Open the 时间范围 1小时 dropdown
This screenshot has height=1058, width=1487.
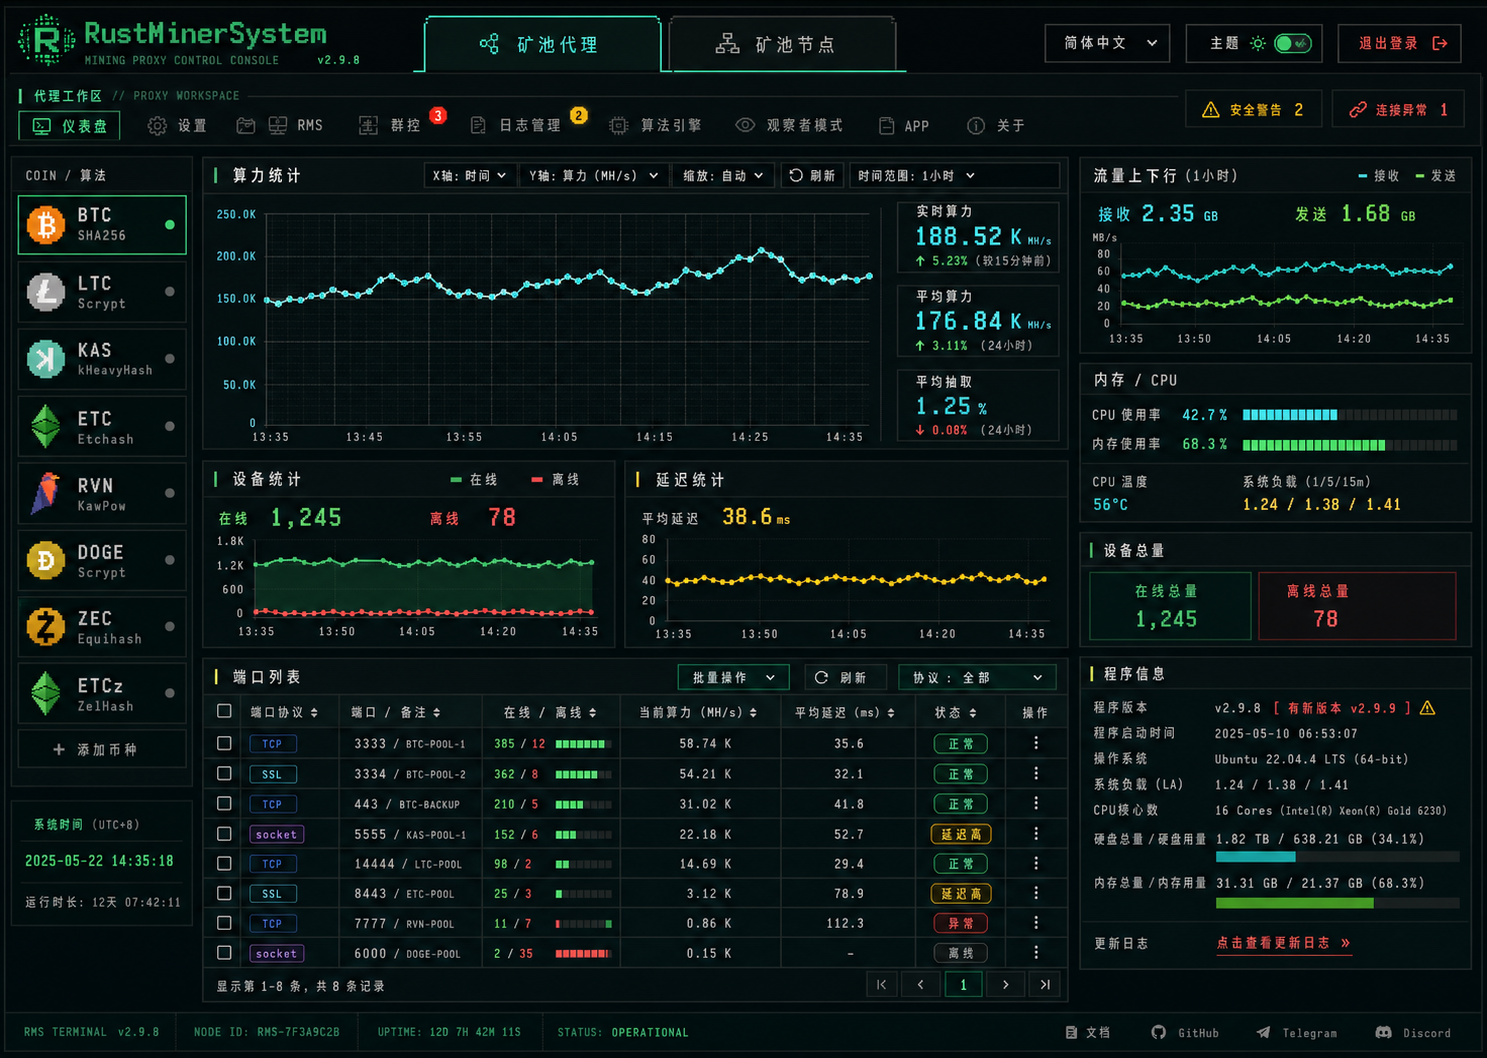coord(953,175)
